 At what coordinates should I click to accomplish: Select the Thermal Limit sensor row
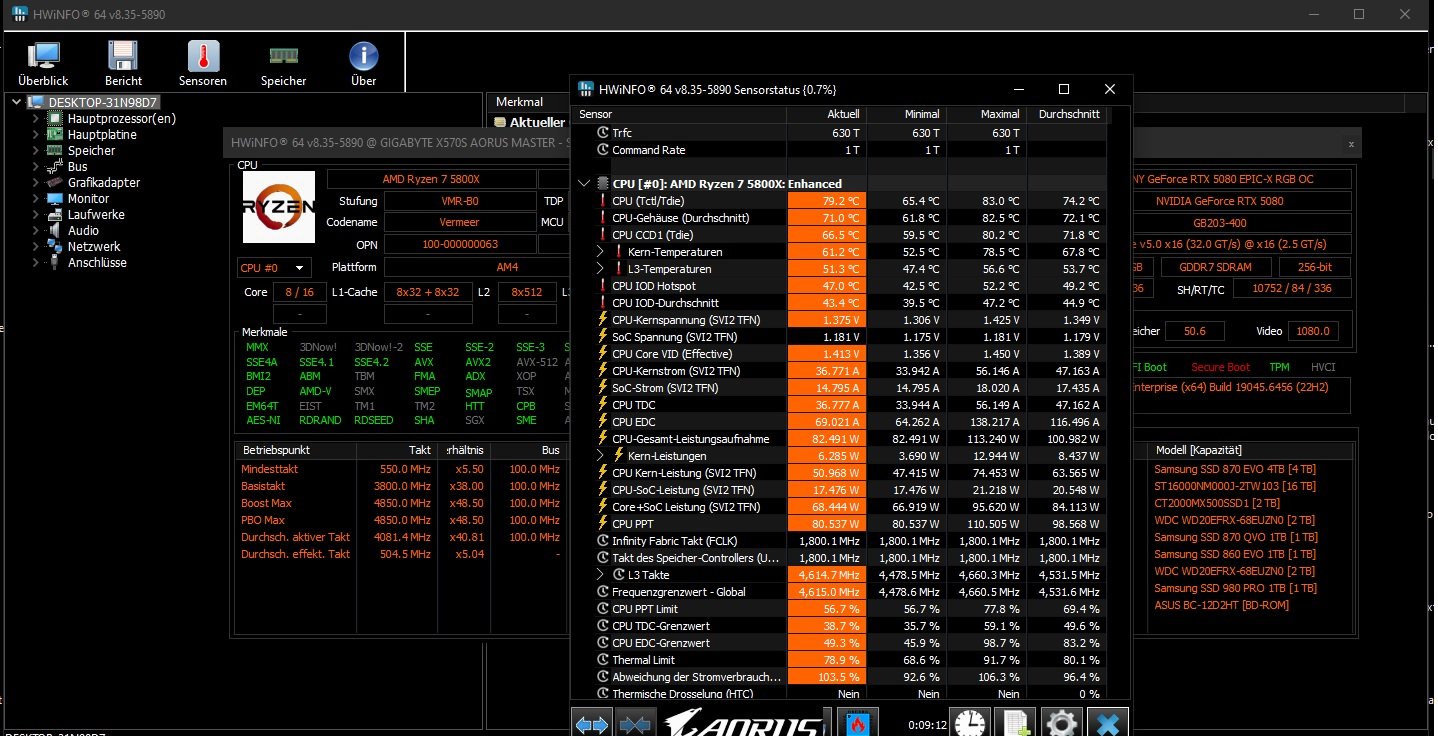pyautogui.click(x=839, y=660)
